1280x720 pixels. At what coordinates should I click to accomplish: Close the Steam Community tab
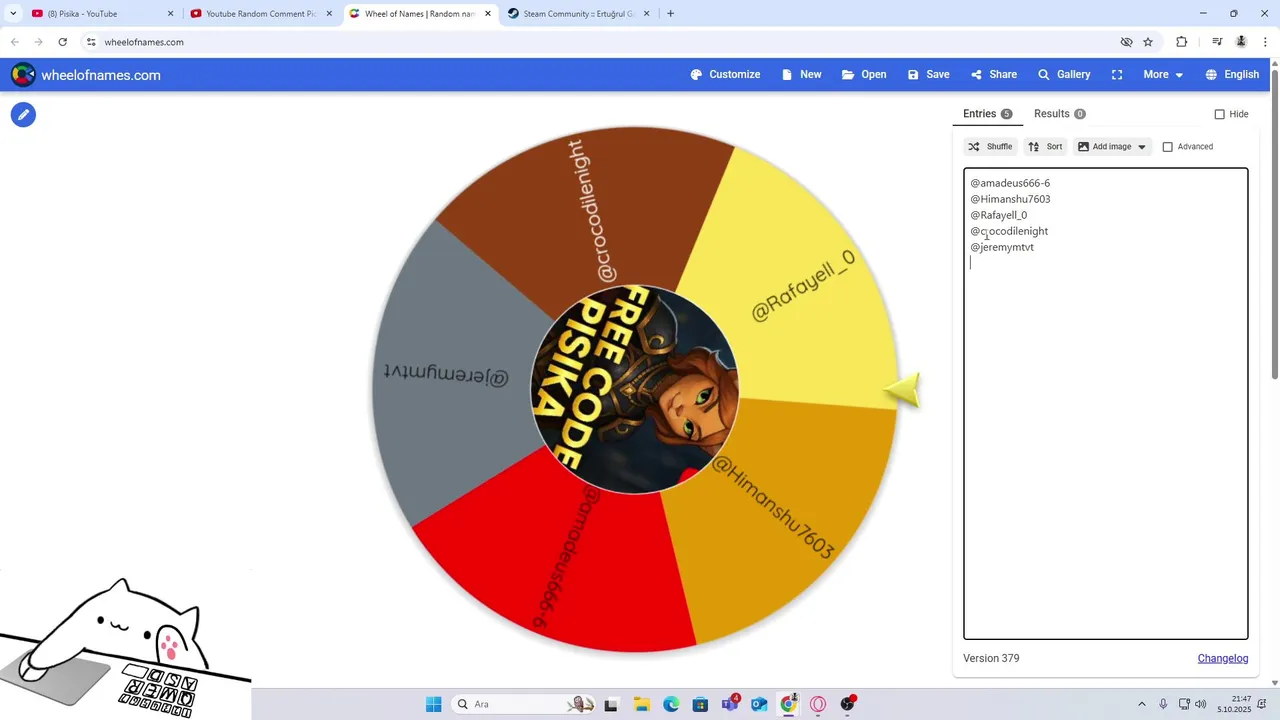tap(646, 14)
